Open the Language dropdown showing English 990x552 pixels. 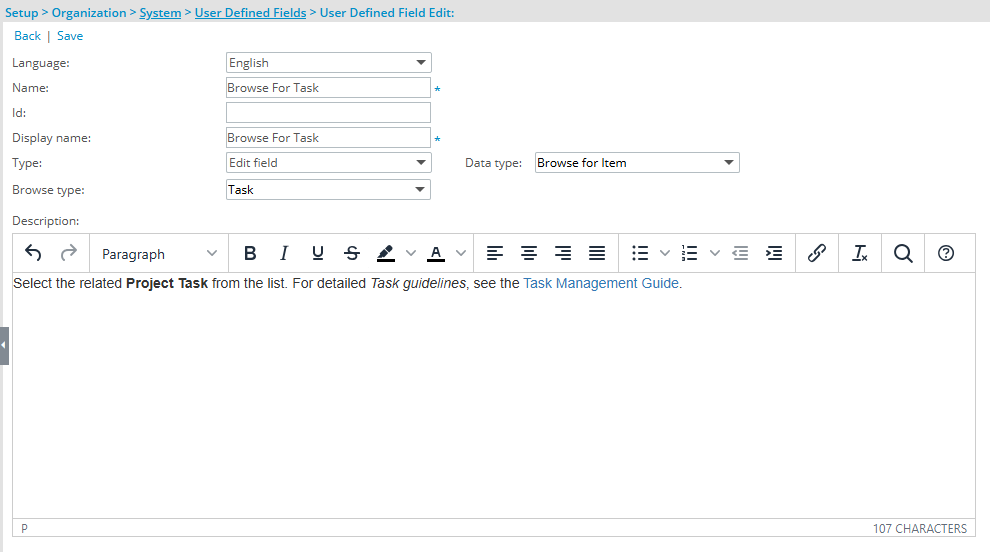click(x=328, y=63)
